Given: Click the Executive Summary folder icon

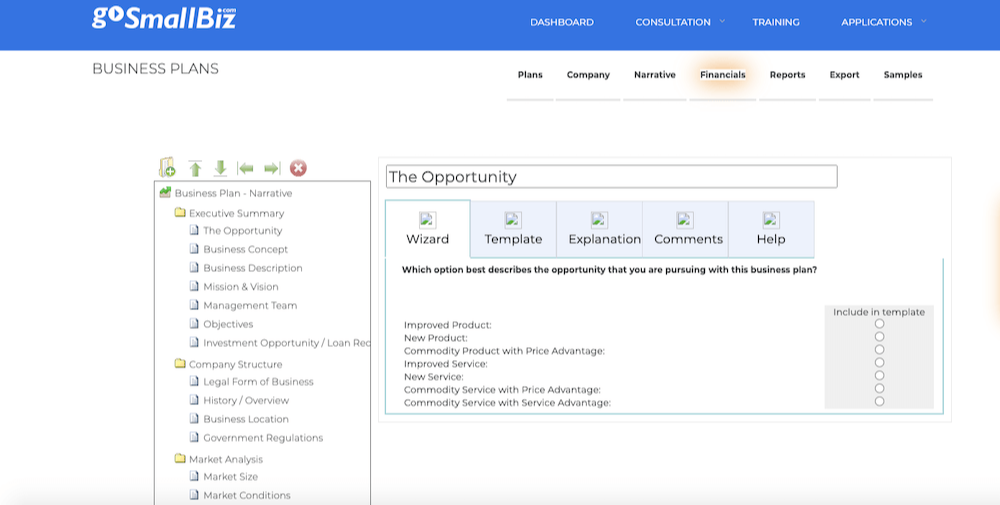Looking at the screenshot, I should click(x=180, y=212).
